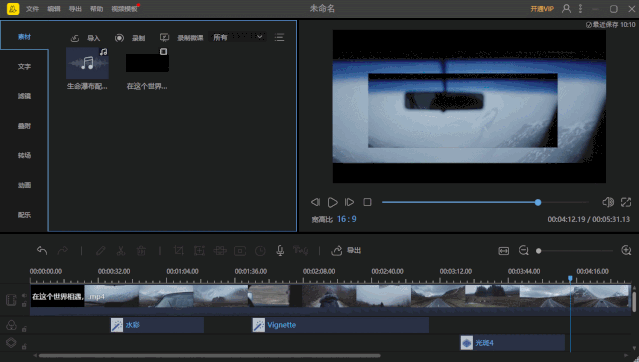Switch to the 文字 tab
Viewport: 639px width, 362px height.
(24, 66)
